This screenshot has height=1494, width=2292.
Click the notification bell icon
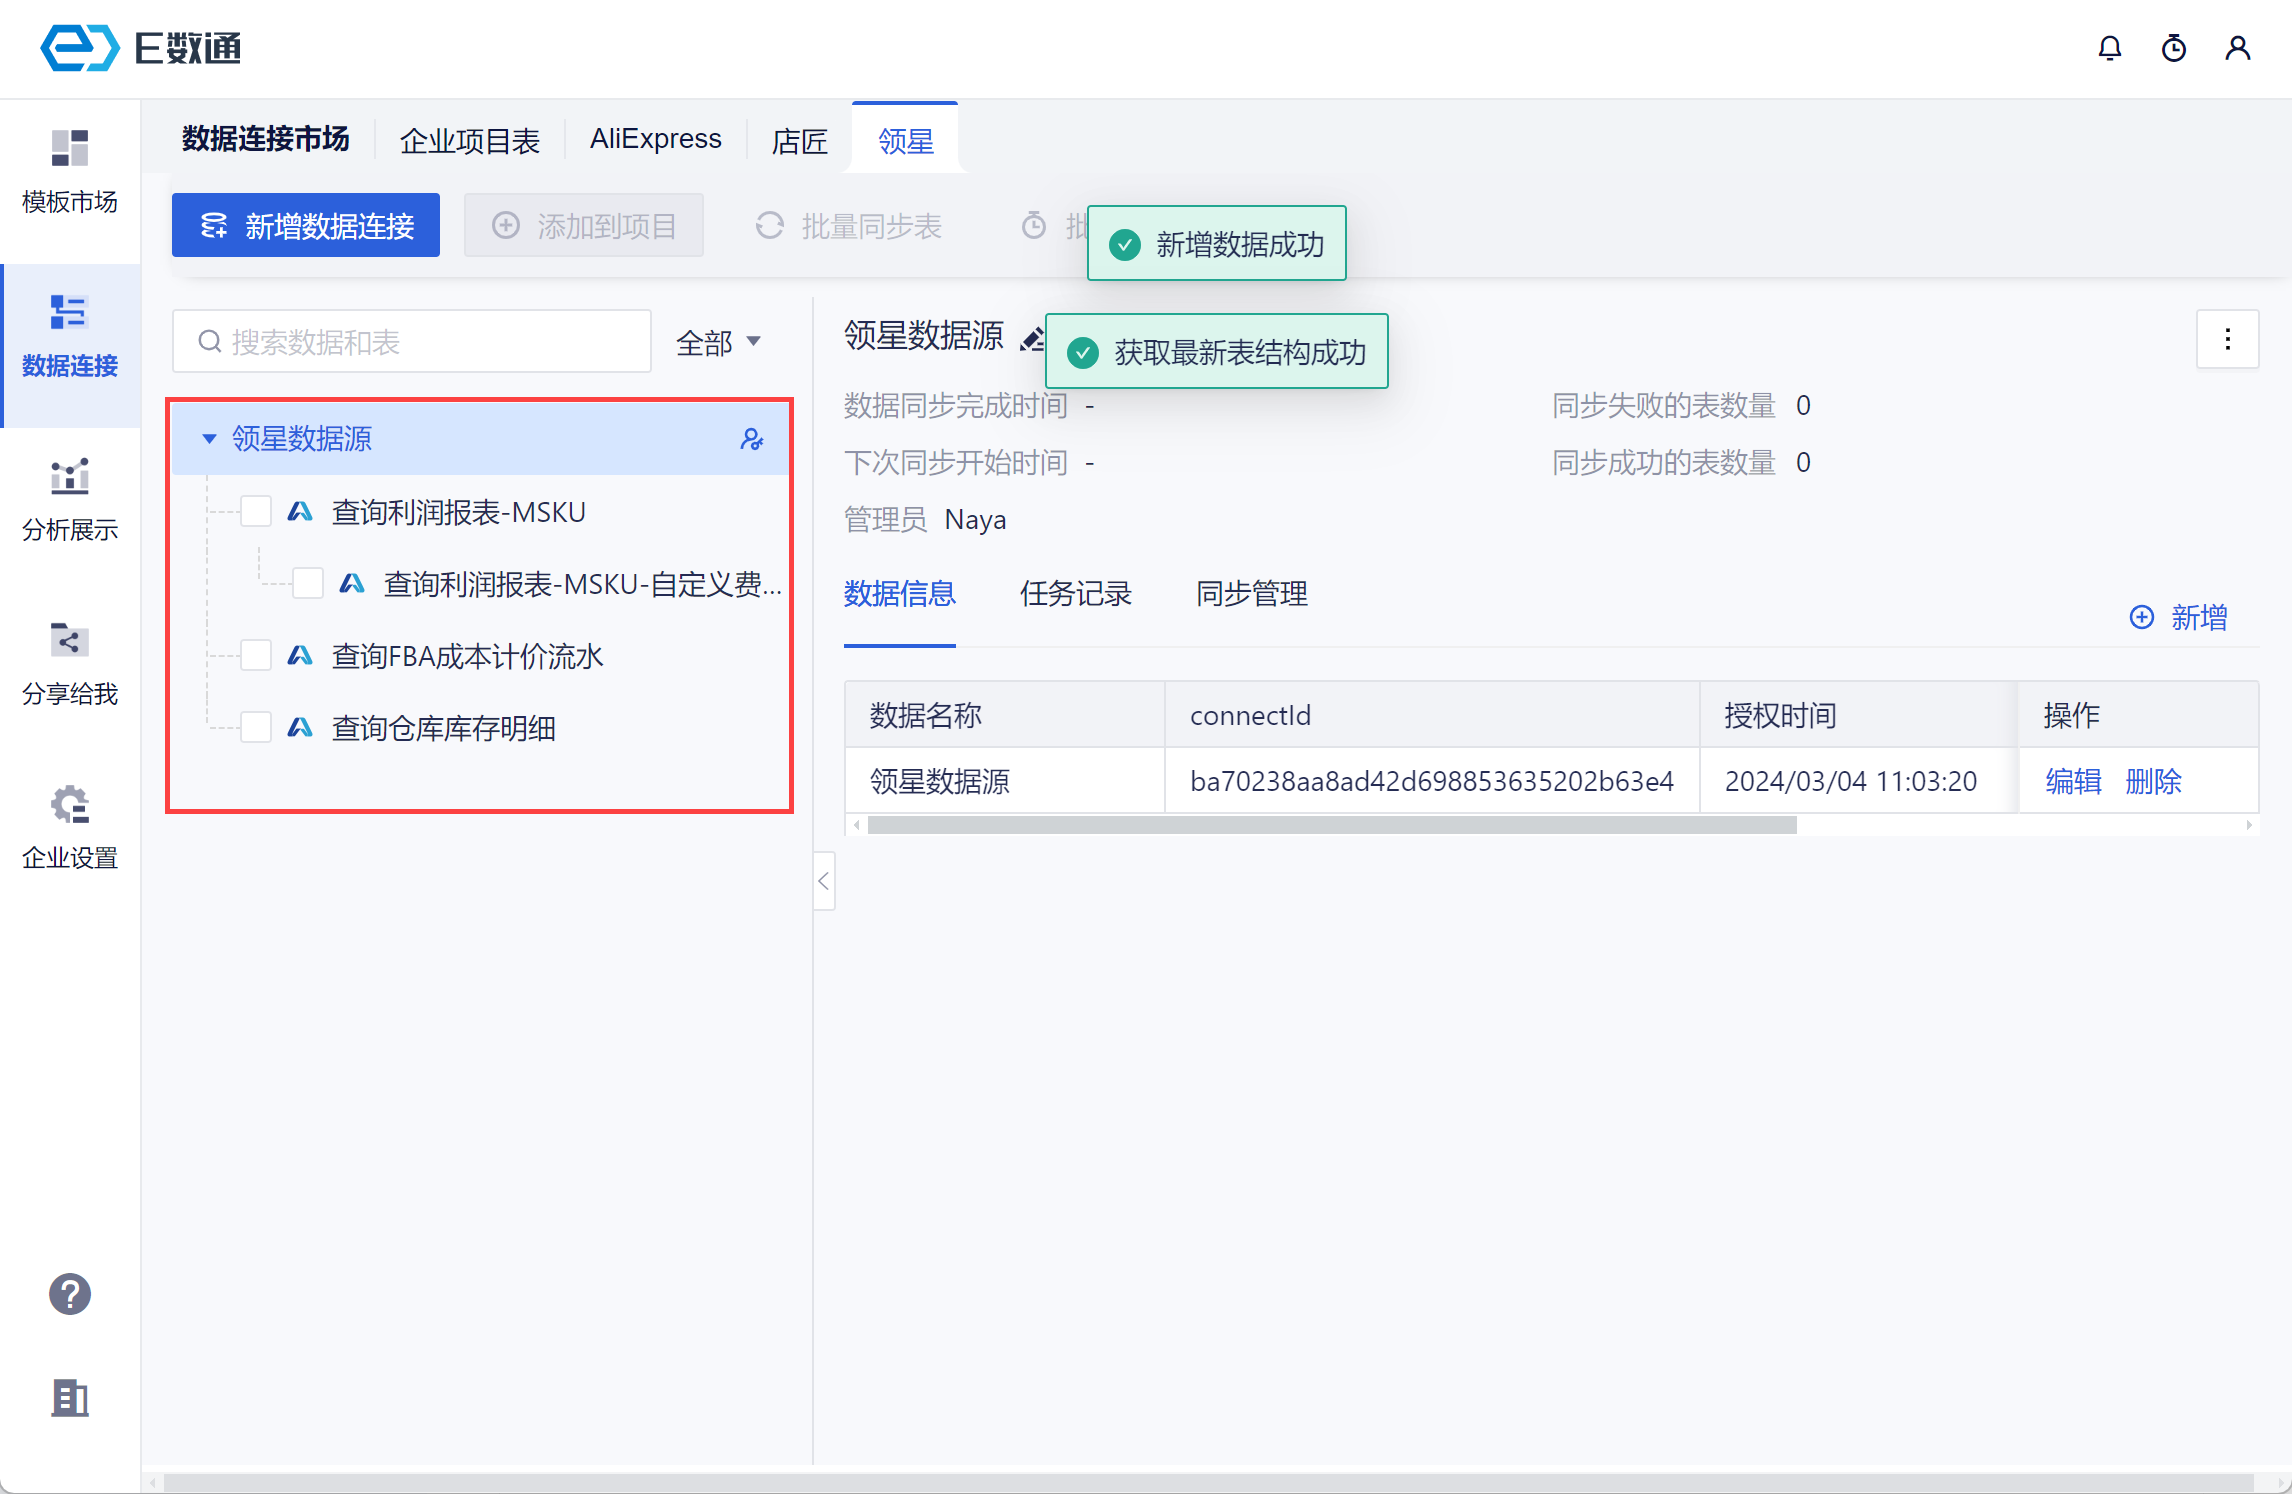click(2109, 48)
